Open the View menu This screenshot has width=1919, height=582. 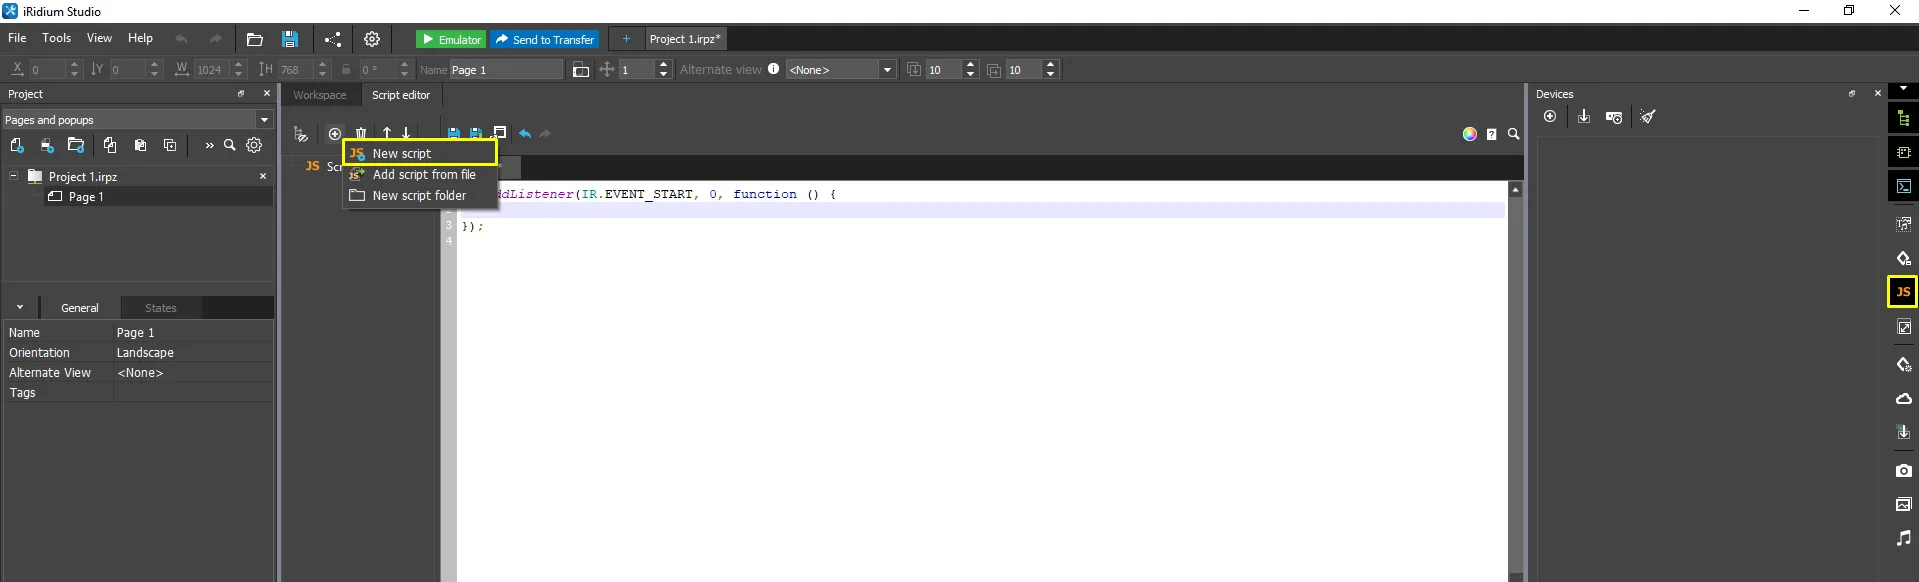pyautogui.click(x=99, y=38)
